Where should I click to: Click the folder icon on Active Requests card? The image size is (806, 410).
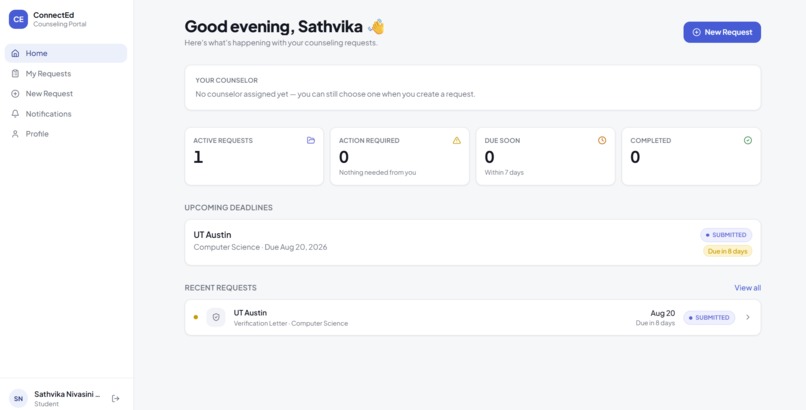[x=310, y=140]
